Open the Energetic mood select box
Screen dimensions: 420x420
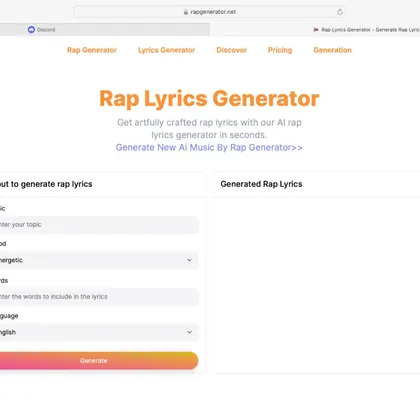(x=99, y=260)
